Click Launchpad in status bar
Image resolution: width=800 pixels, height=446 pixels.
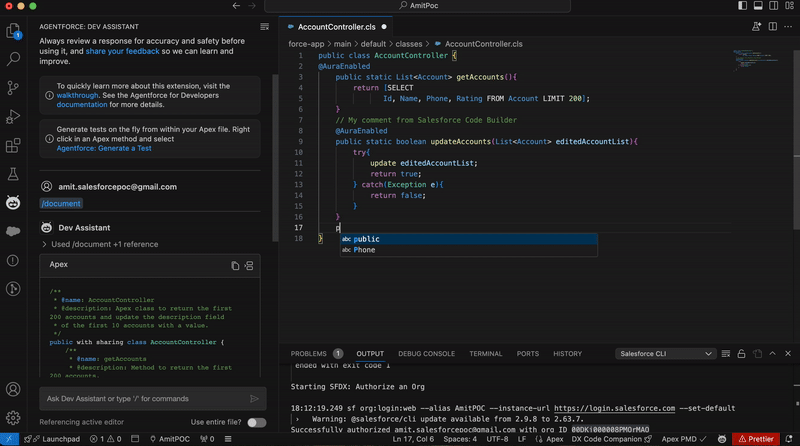[52, 439]
